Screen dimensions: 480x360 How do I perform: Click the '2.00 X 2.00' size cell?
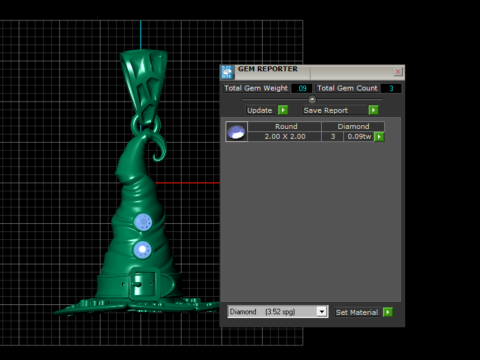coord(285,137)
